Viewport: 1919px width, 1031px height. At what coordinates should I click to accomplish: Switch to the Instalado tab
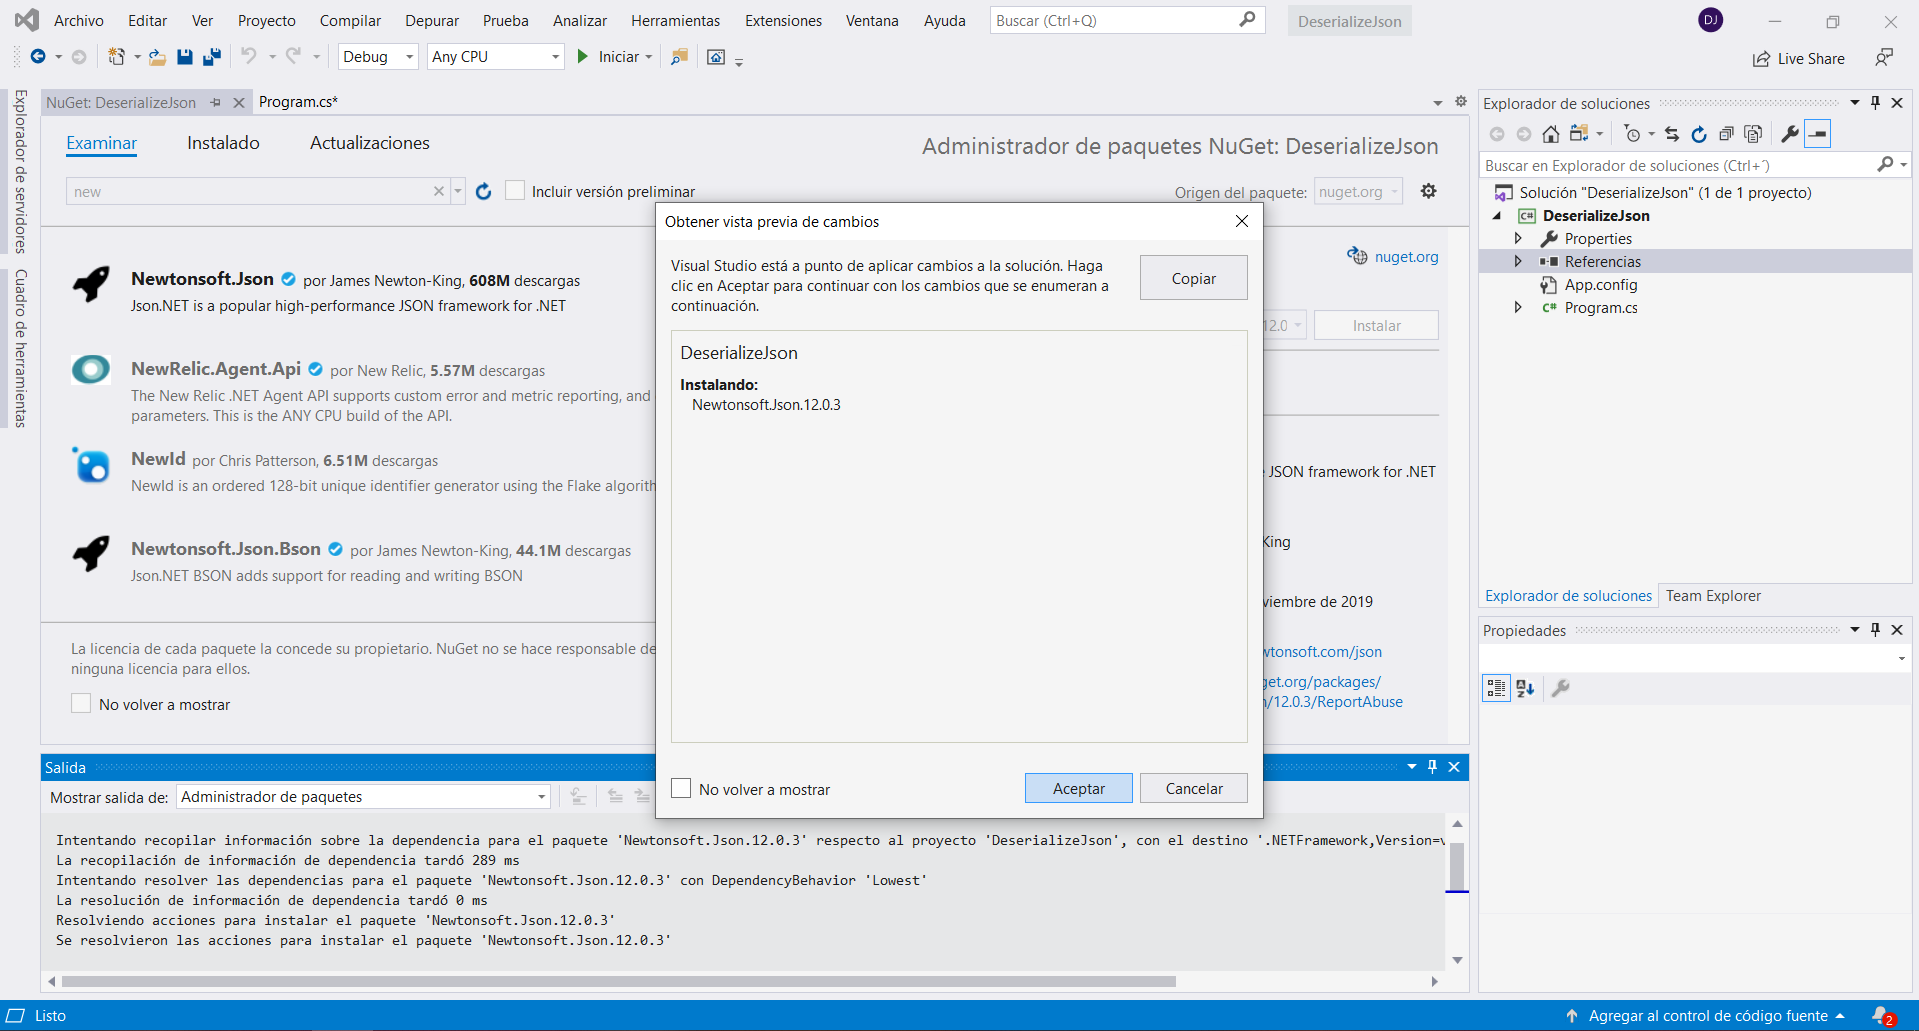pyautogui.click(x=223, y=143)
